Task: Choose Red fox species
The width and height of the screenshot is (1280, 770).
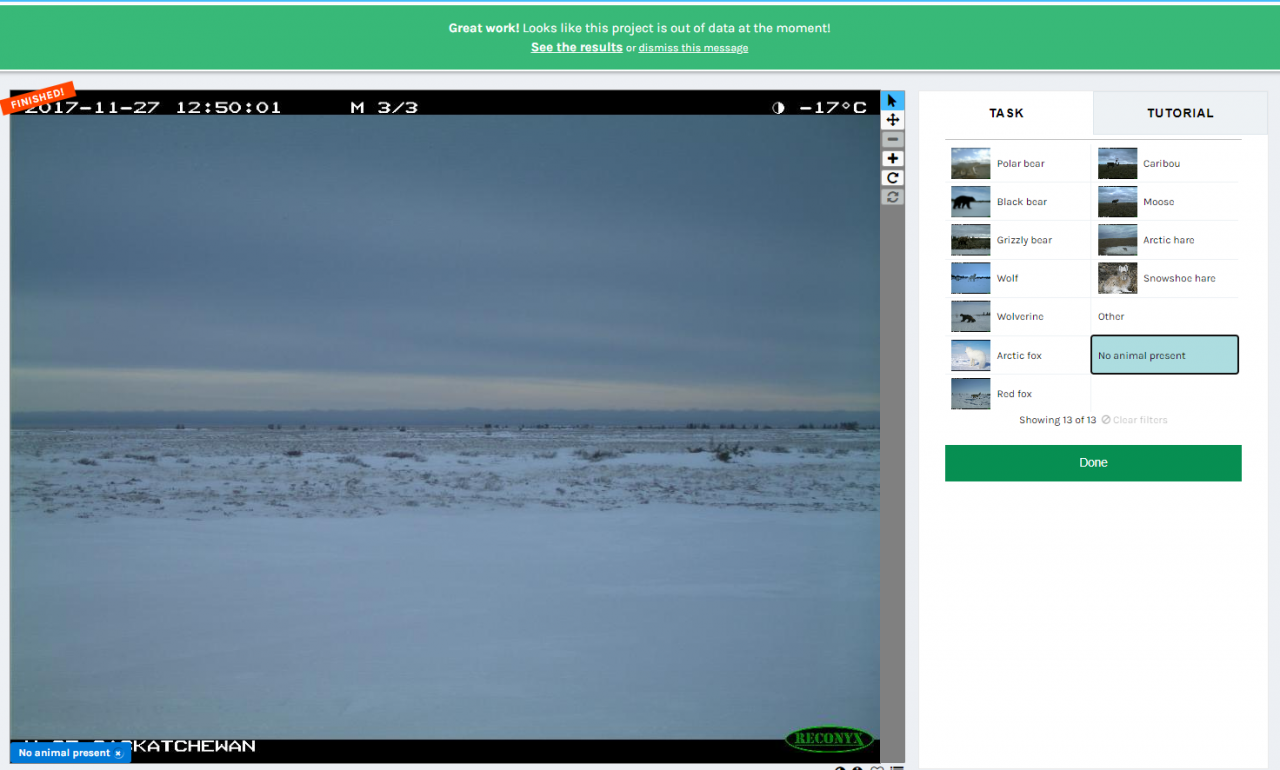Action: (x=1018, y=394)
